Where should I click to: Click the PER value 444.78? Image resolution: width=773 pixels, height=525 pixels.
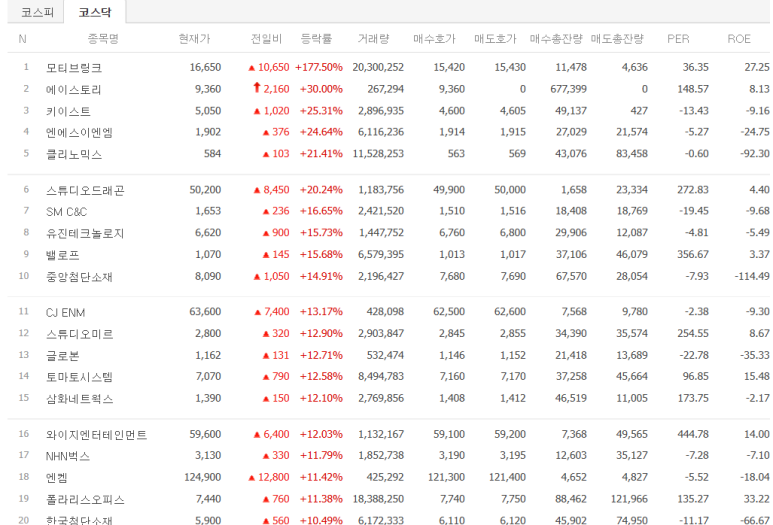(693, 434)
